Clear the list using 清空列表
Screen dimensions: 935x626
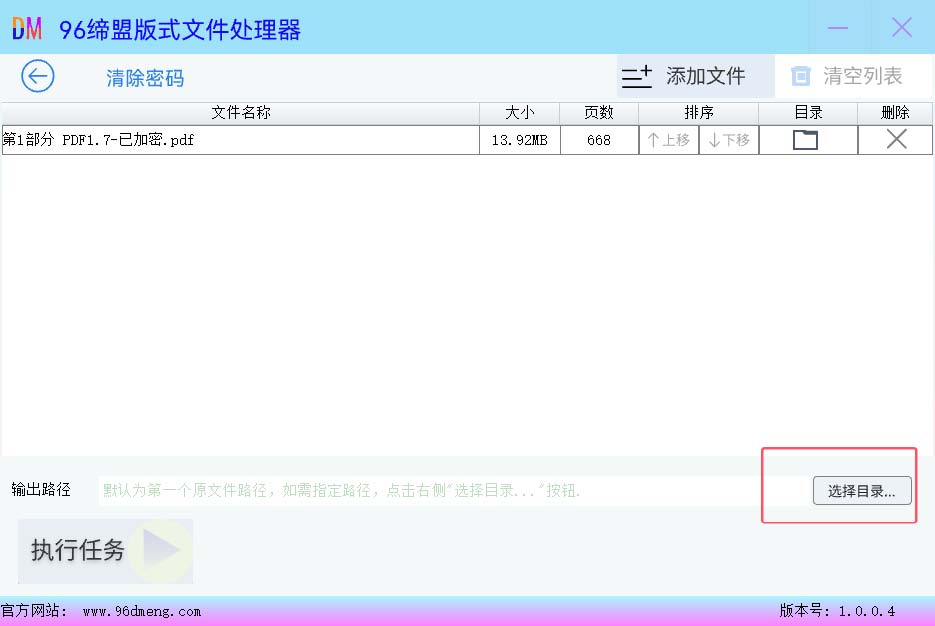click(847, 76)
